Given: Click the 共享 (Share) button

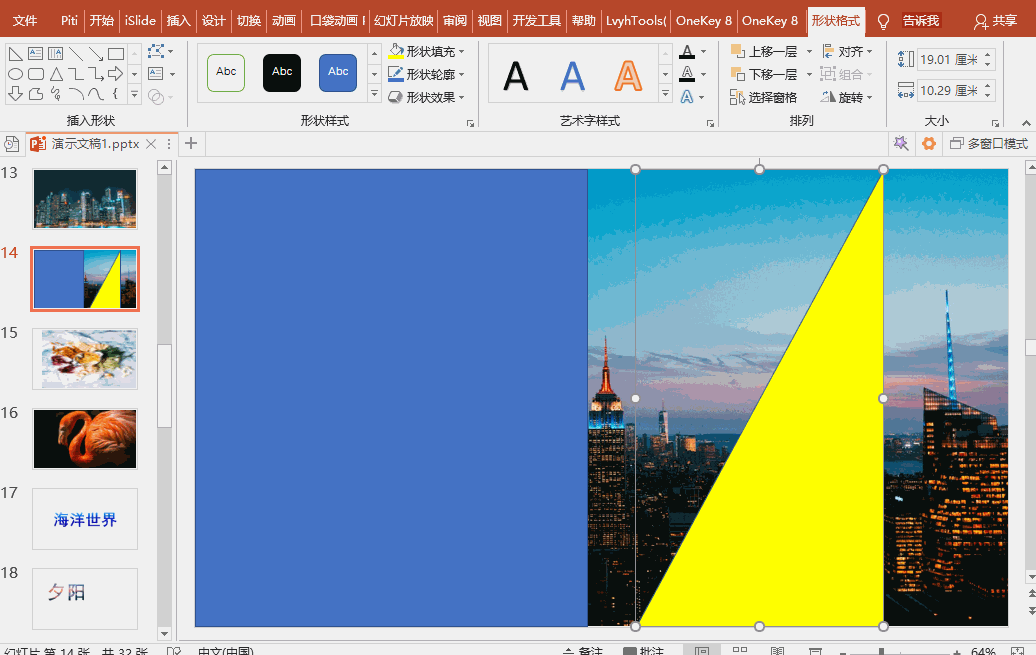Looking at the screenshot, I should pos(996,21).
